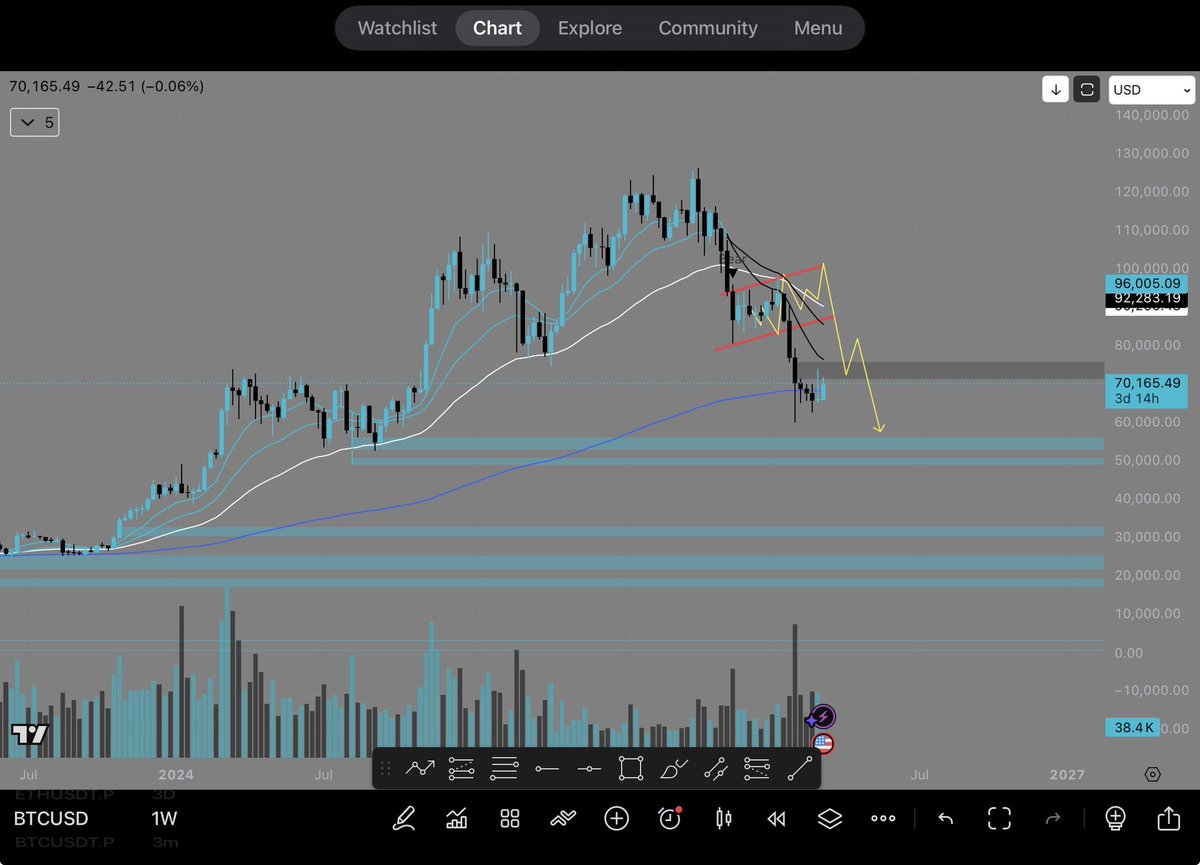This screenshot has height=865, width=1200.
Task: Click the US flag economic event marker
Action: [822, 743]
